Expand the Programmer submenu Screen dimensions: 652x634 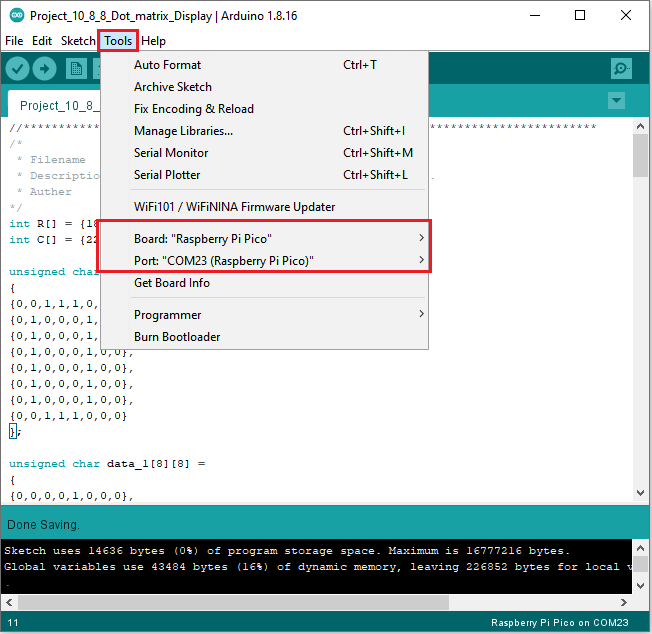point(264,315)
